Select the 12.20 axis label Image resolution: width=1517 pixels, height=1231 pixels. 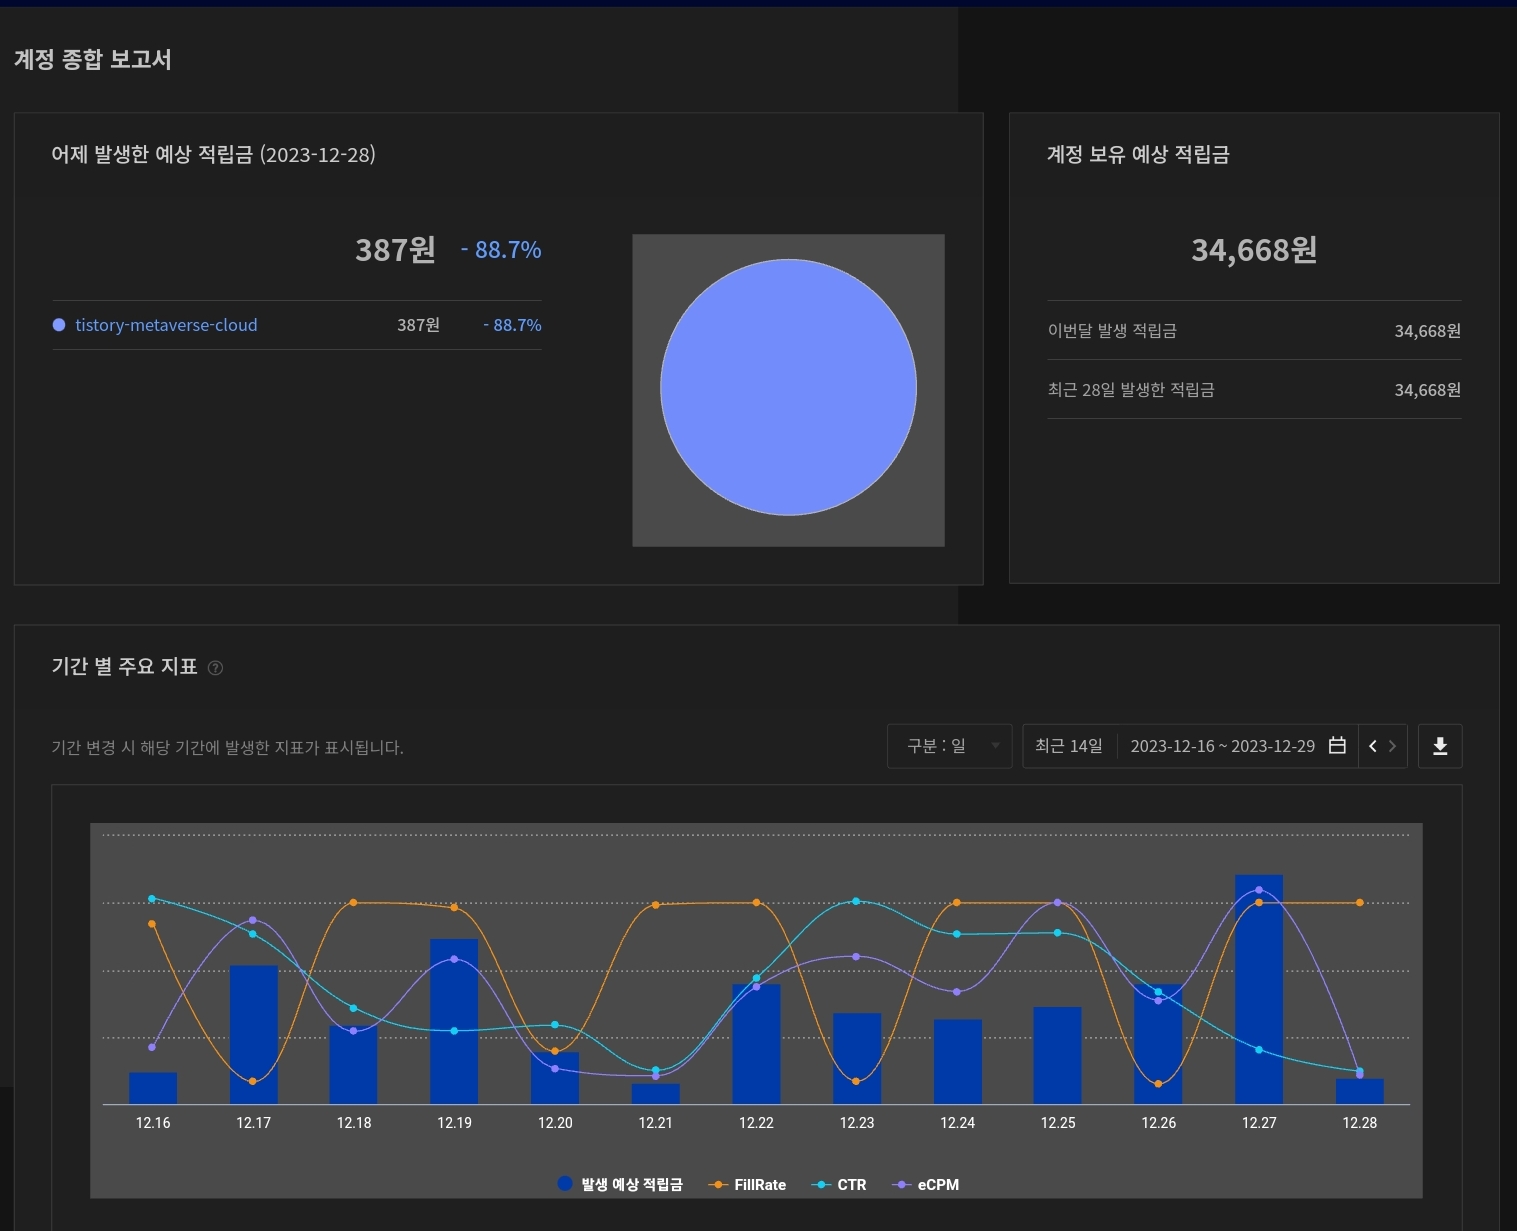click(555, 1123)
